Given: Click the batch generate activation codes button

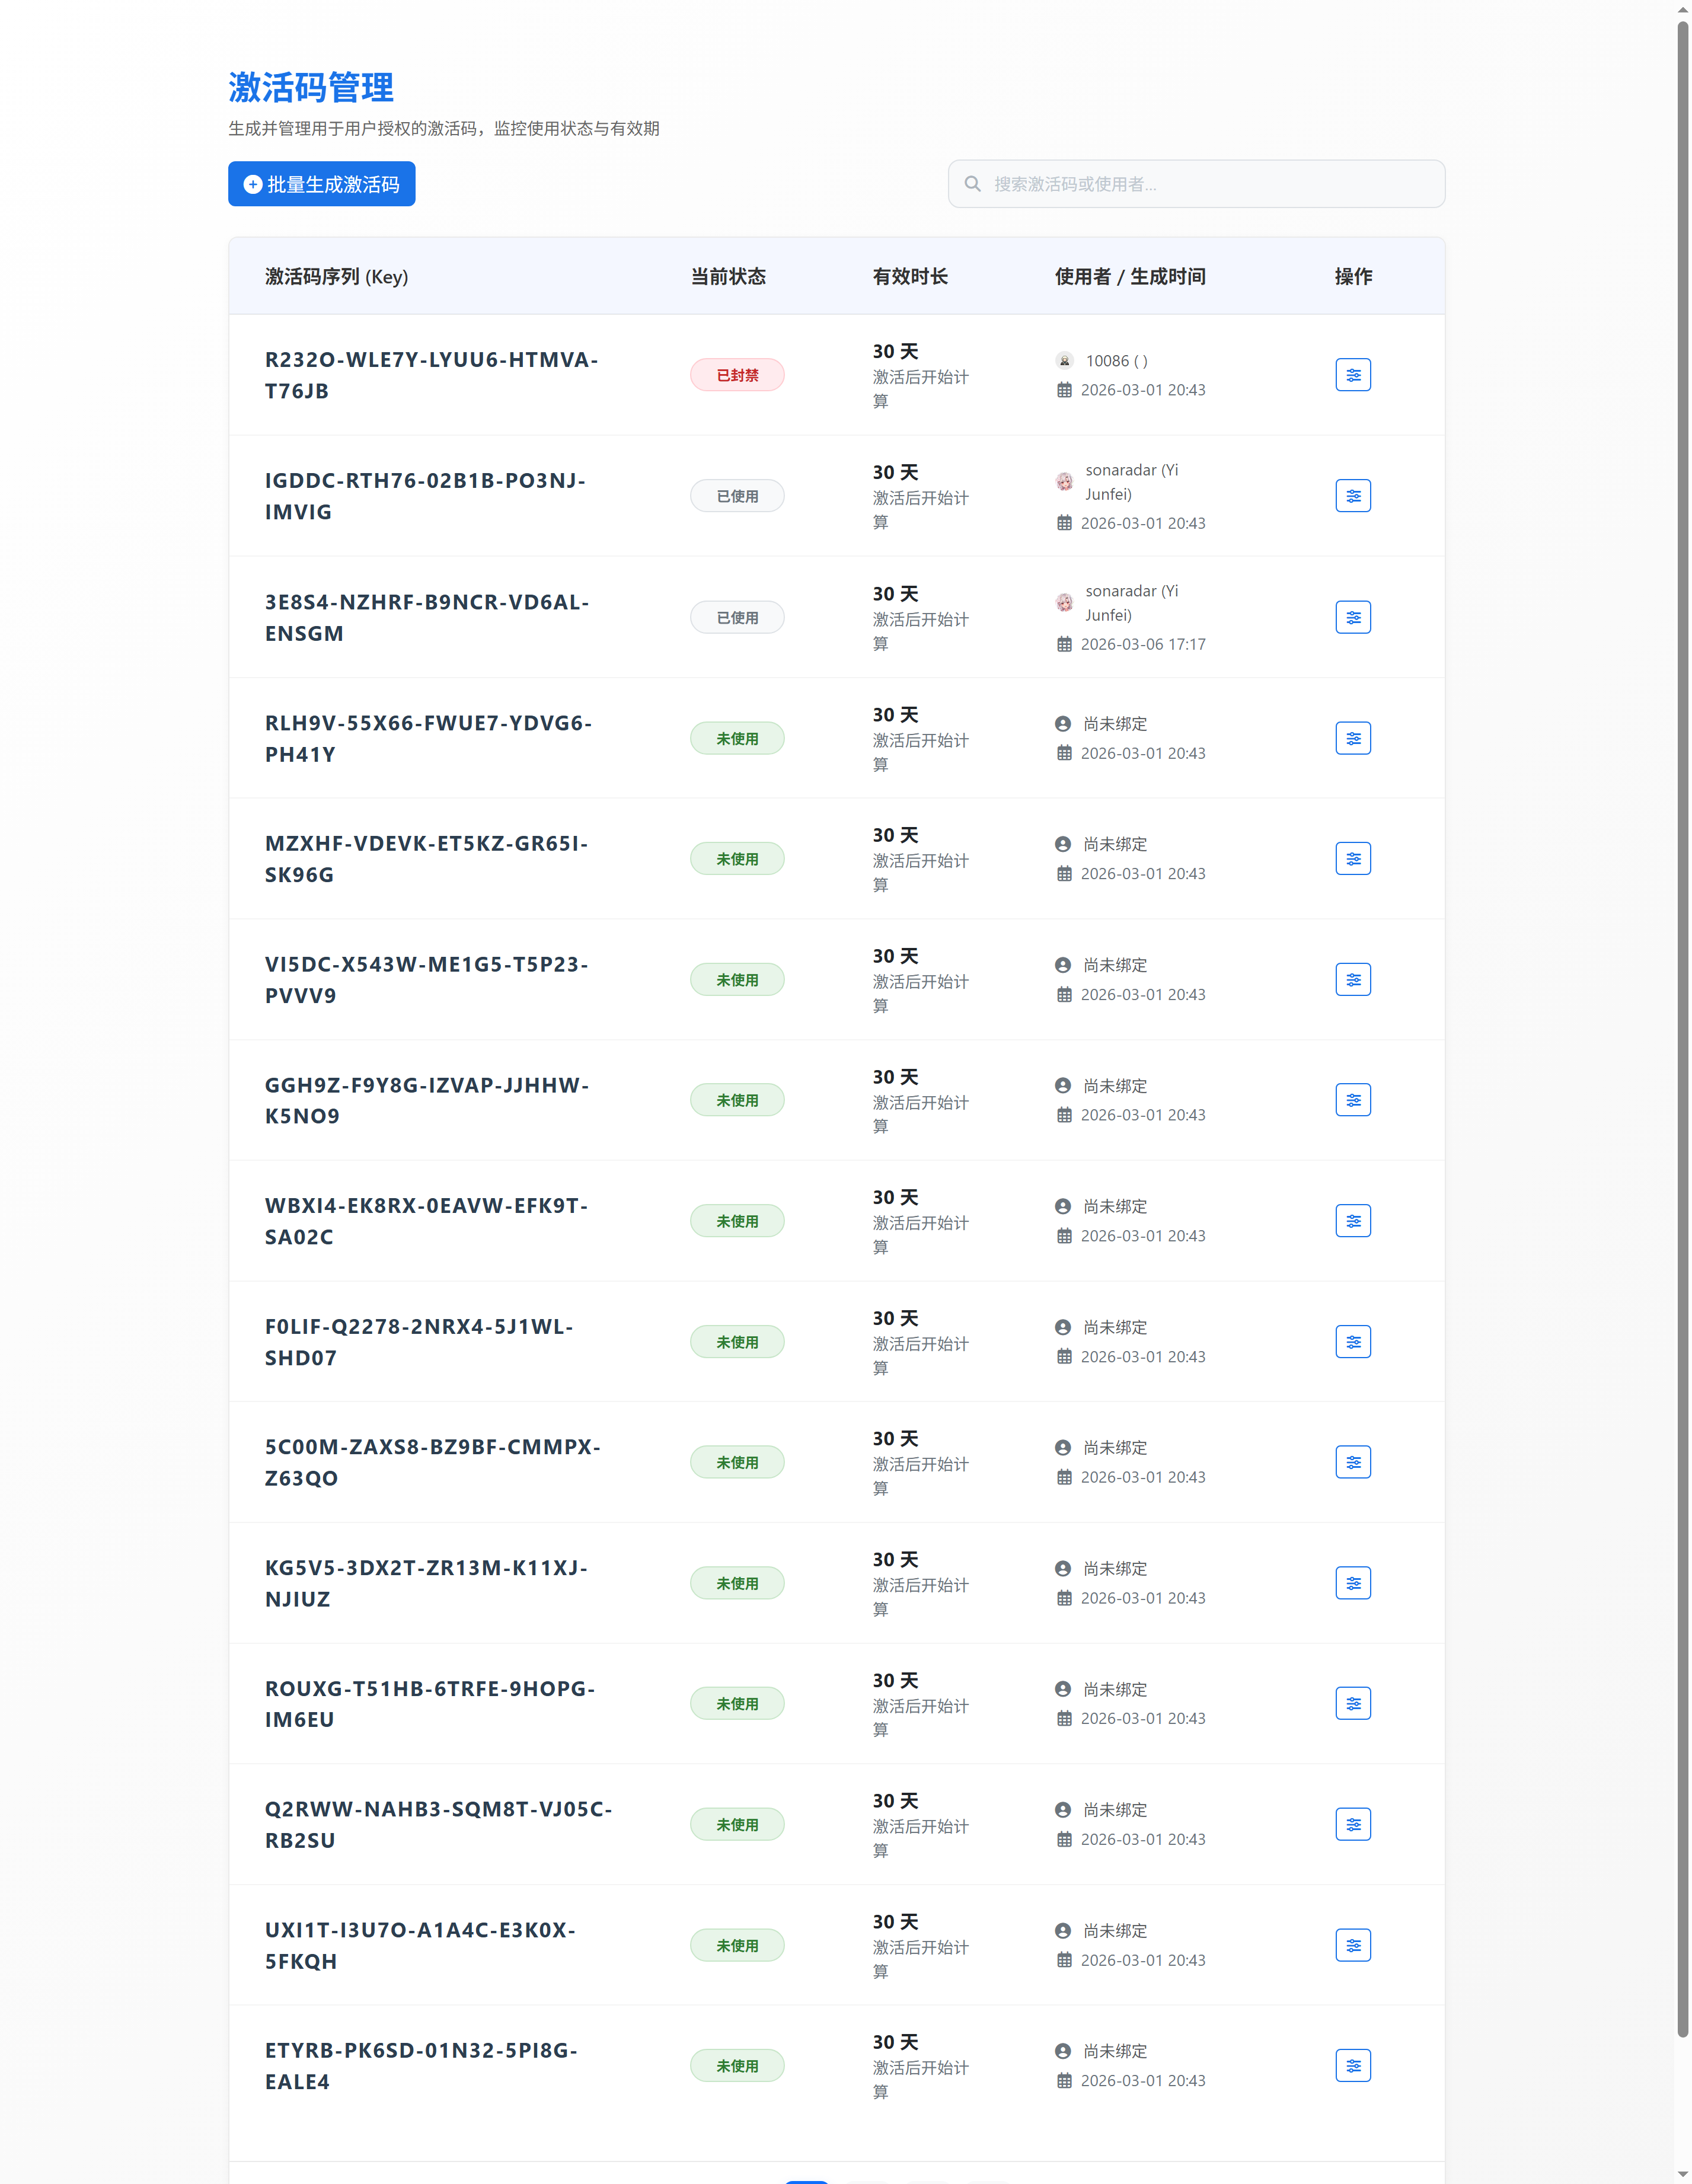Looking at the screenshot, I should coord(321,184).
